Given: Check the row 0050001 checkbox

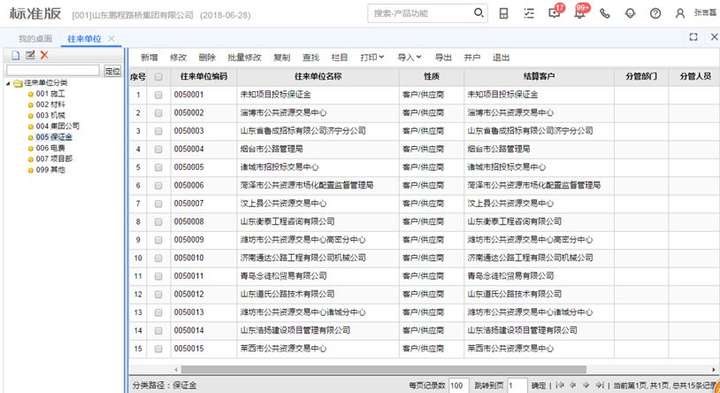Looking at the screenshot, I should click(158, 95).
